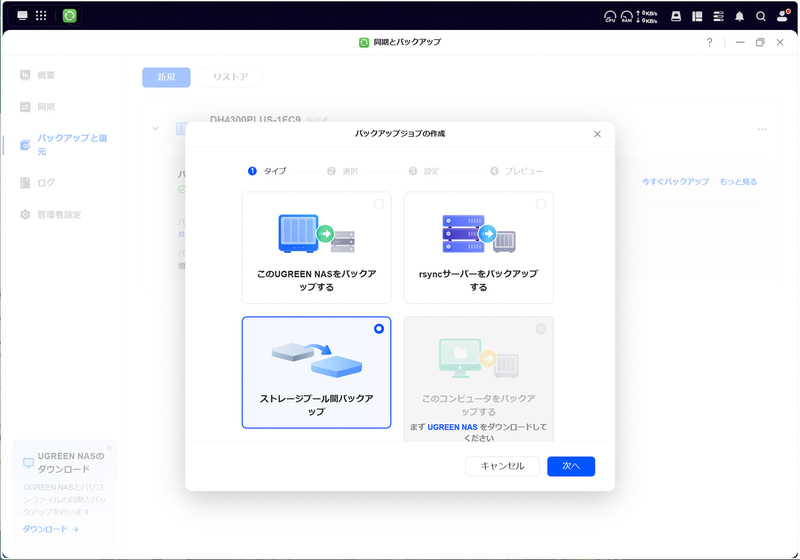Open 管理者設定 in the sidebar

click(59, 215)
